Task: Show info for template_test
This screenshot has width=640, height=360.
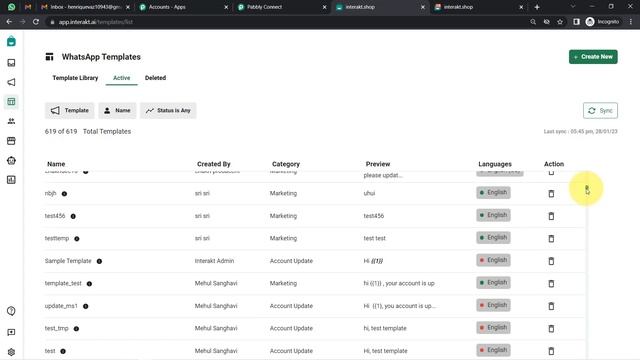Action: click(x=89, y=284)
